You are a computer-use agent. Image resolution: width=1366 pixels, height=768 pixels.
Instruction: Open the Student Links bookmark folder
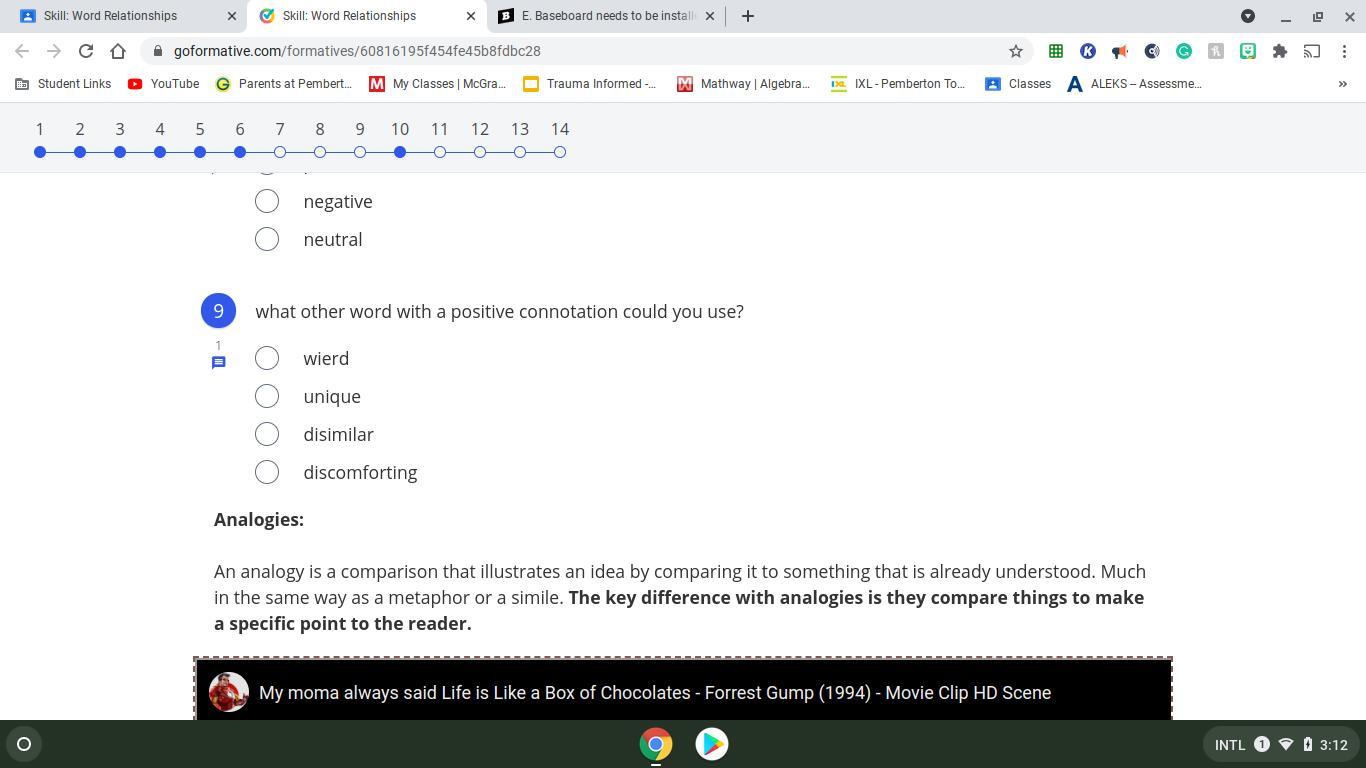[63, 84]
